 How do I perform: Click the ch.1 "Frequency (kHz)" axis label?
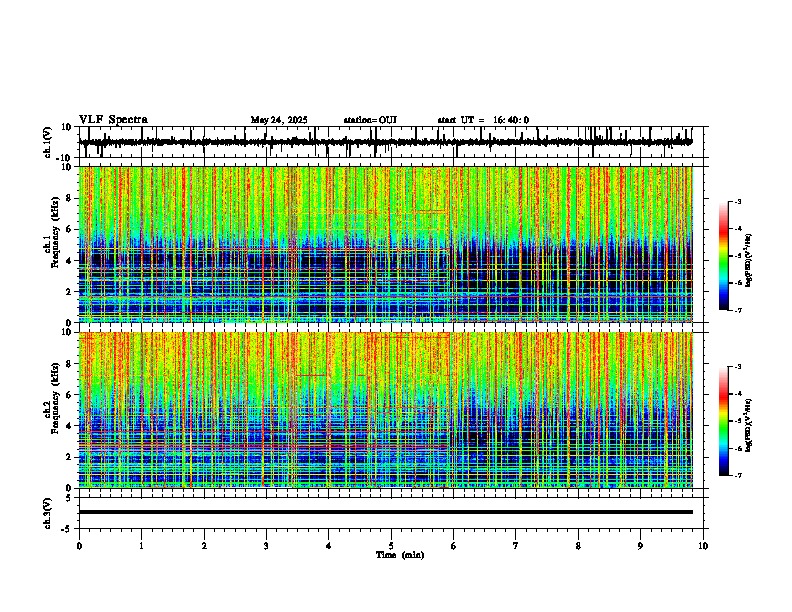coord(56,232)
